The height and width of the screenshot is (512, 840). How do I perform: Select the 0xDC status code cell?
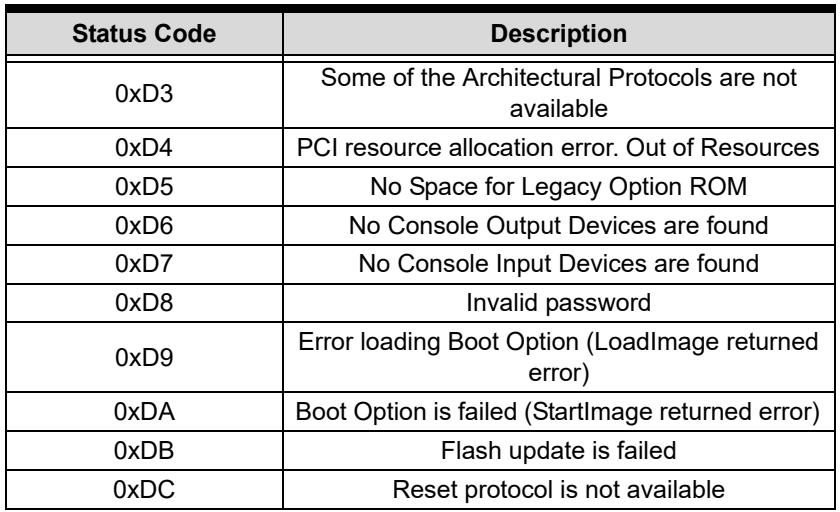pyautogui.click(x=144, y=490)
